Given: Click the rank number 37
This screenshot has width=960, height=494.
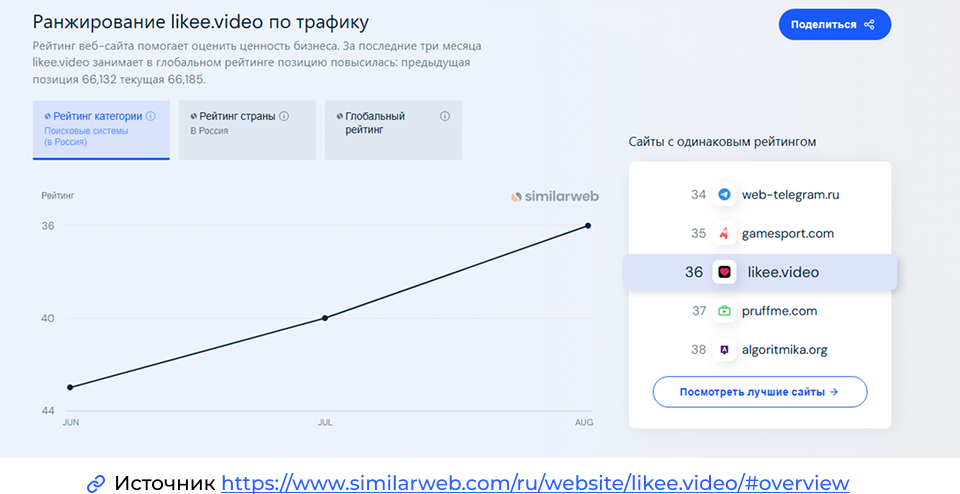Looking at the screenshot, I should pos(699,311).
